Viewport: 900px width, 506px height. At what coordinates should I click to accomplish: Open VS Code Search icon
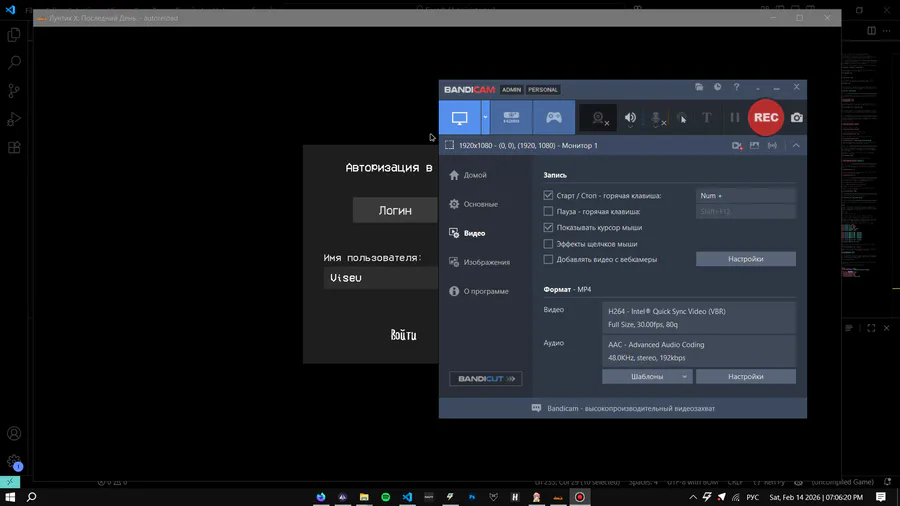[x=14, y=62]
